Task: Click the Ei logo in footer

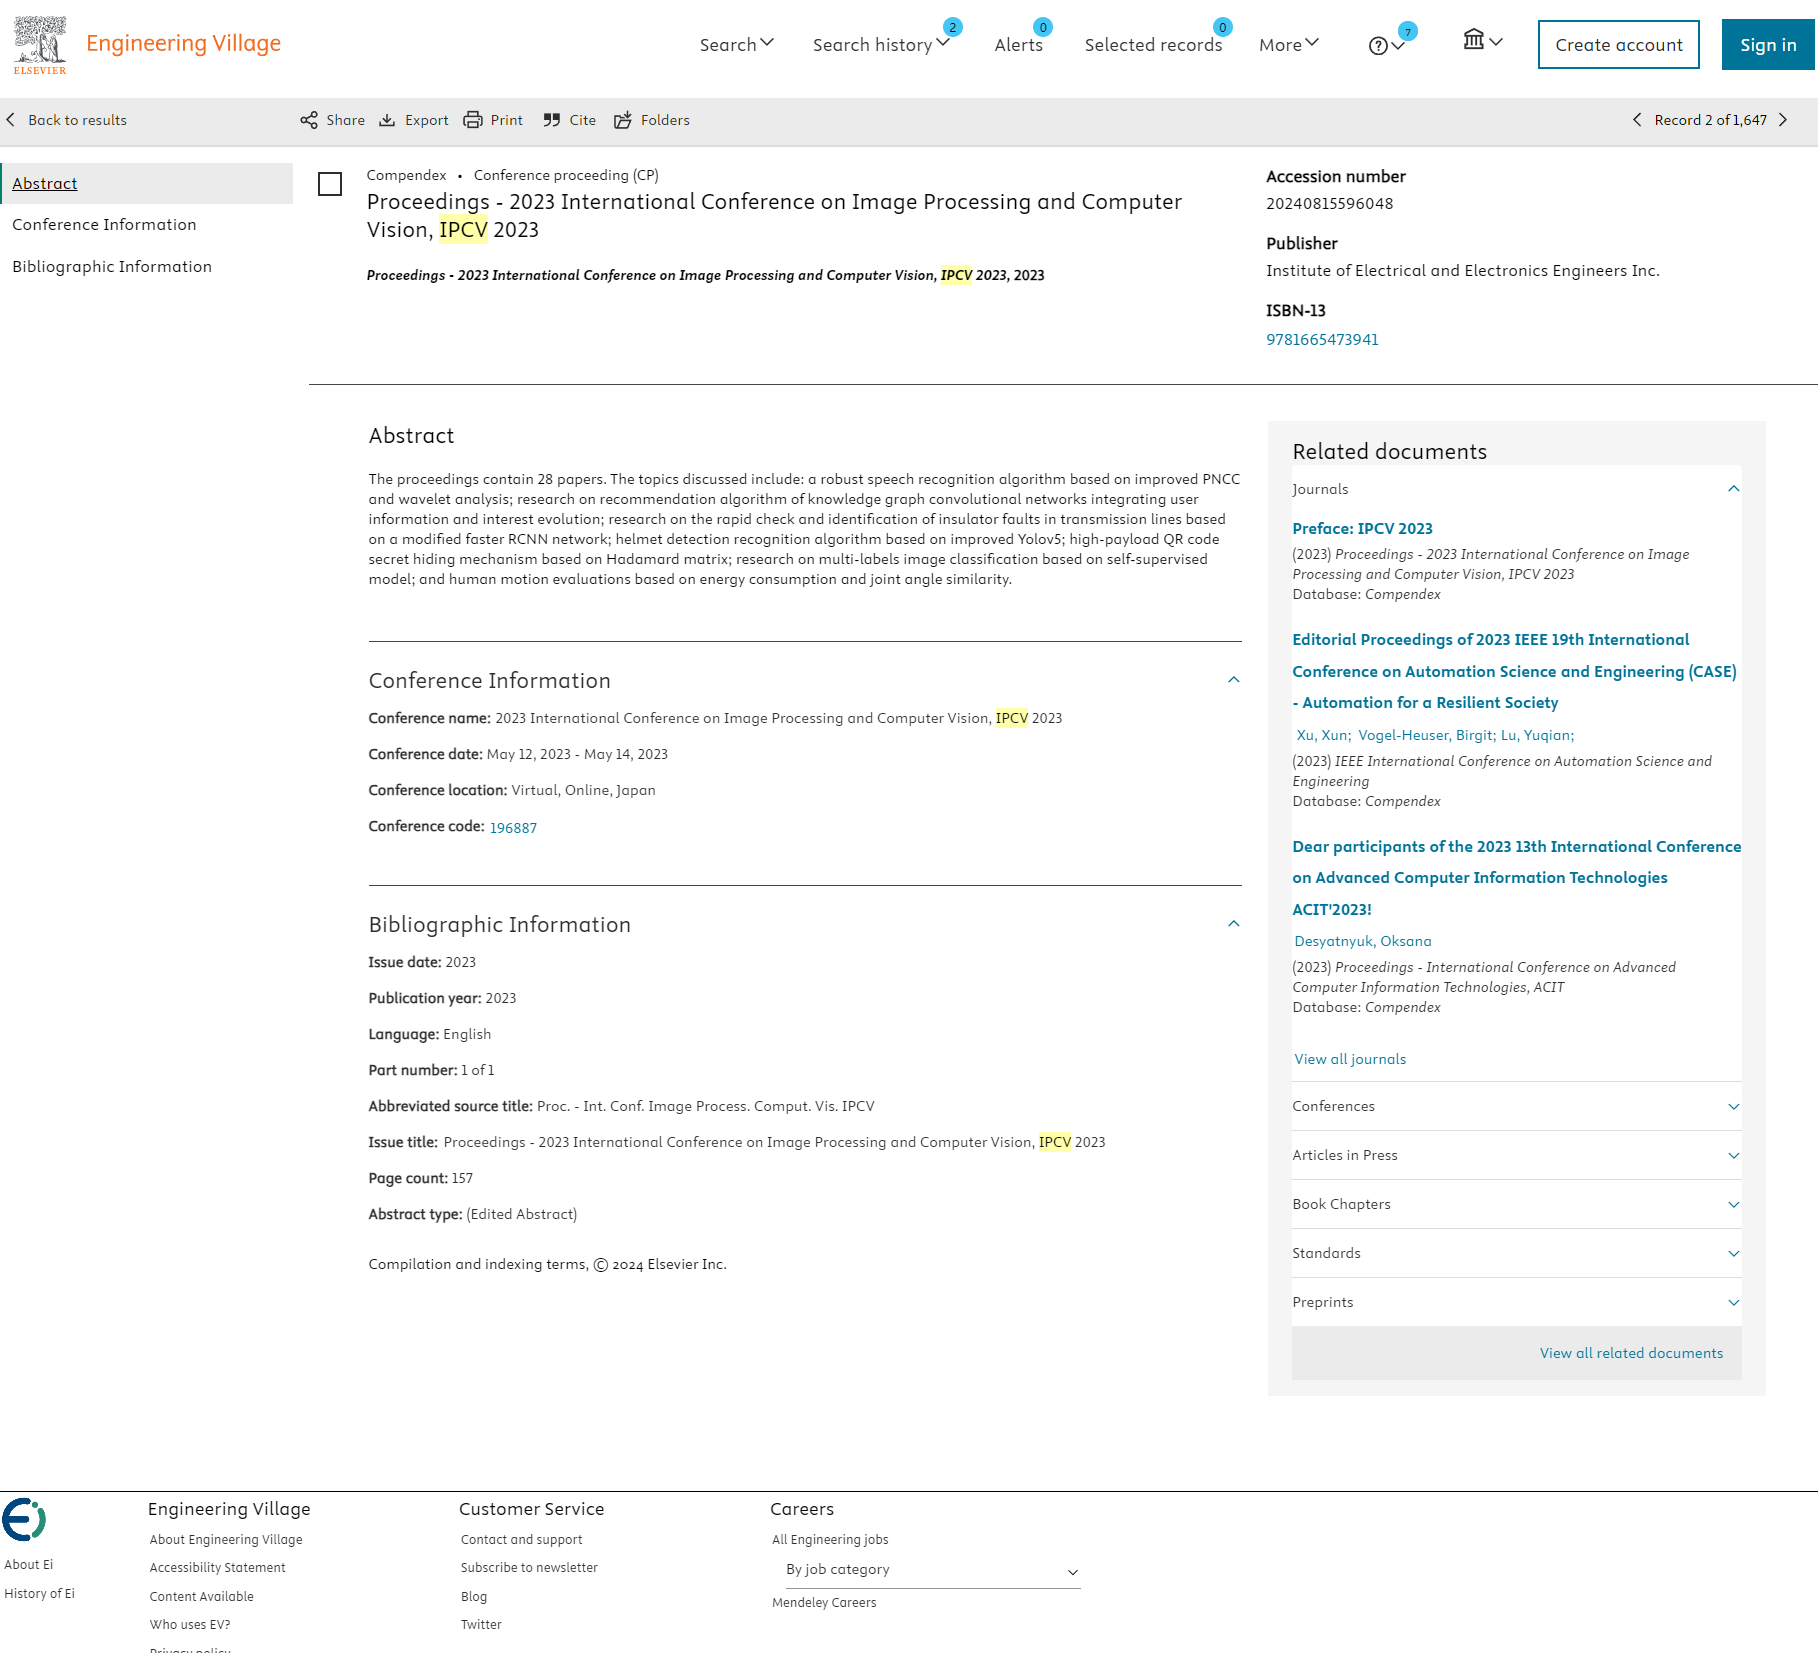Action: click(x=24, y=1520)
